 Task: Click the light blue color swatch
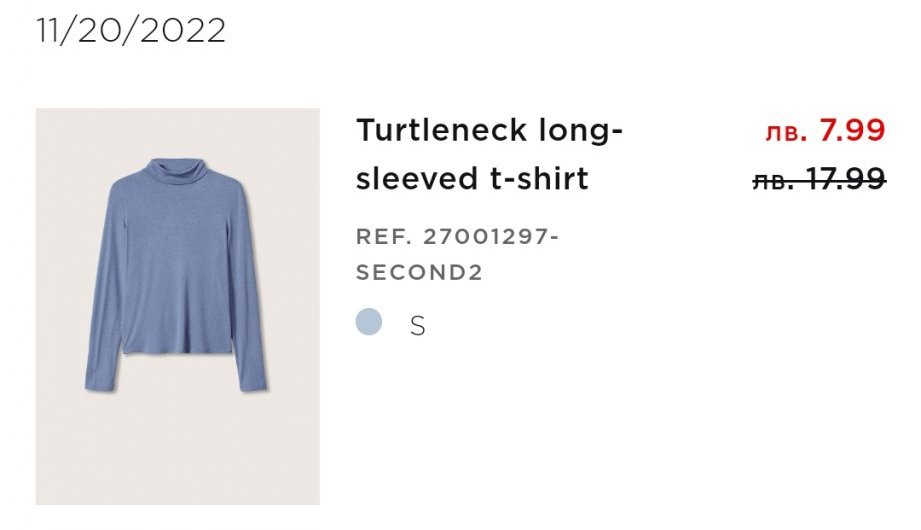(x=369, y=322)
